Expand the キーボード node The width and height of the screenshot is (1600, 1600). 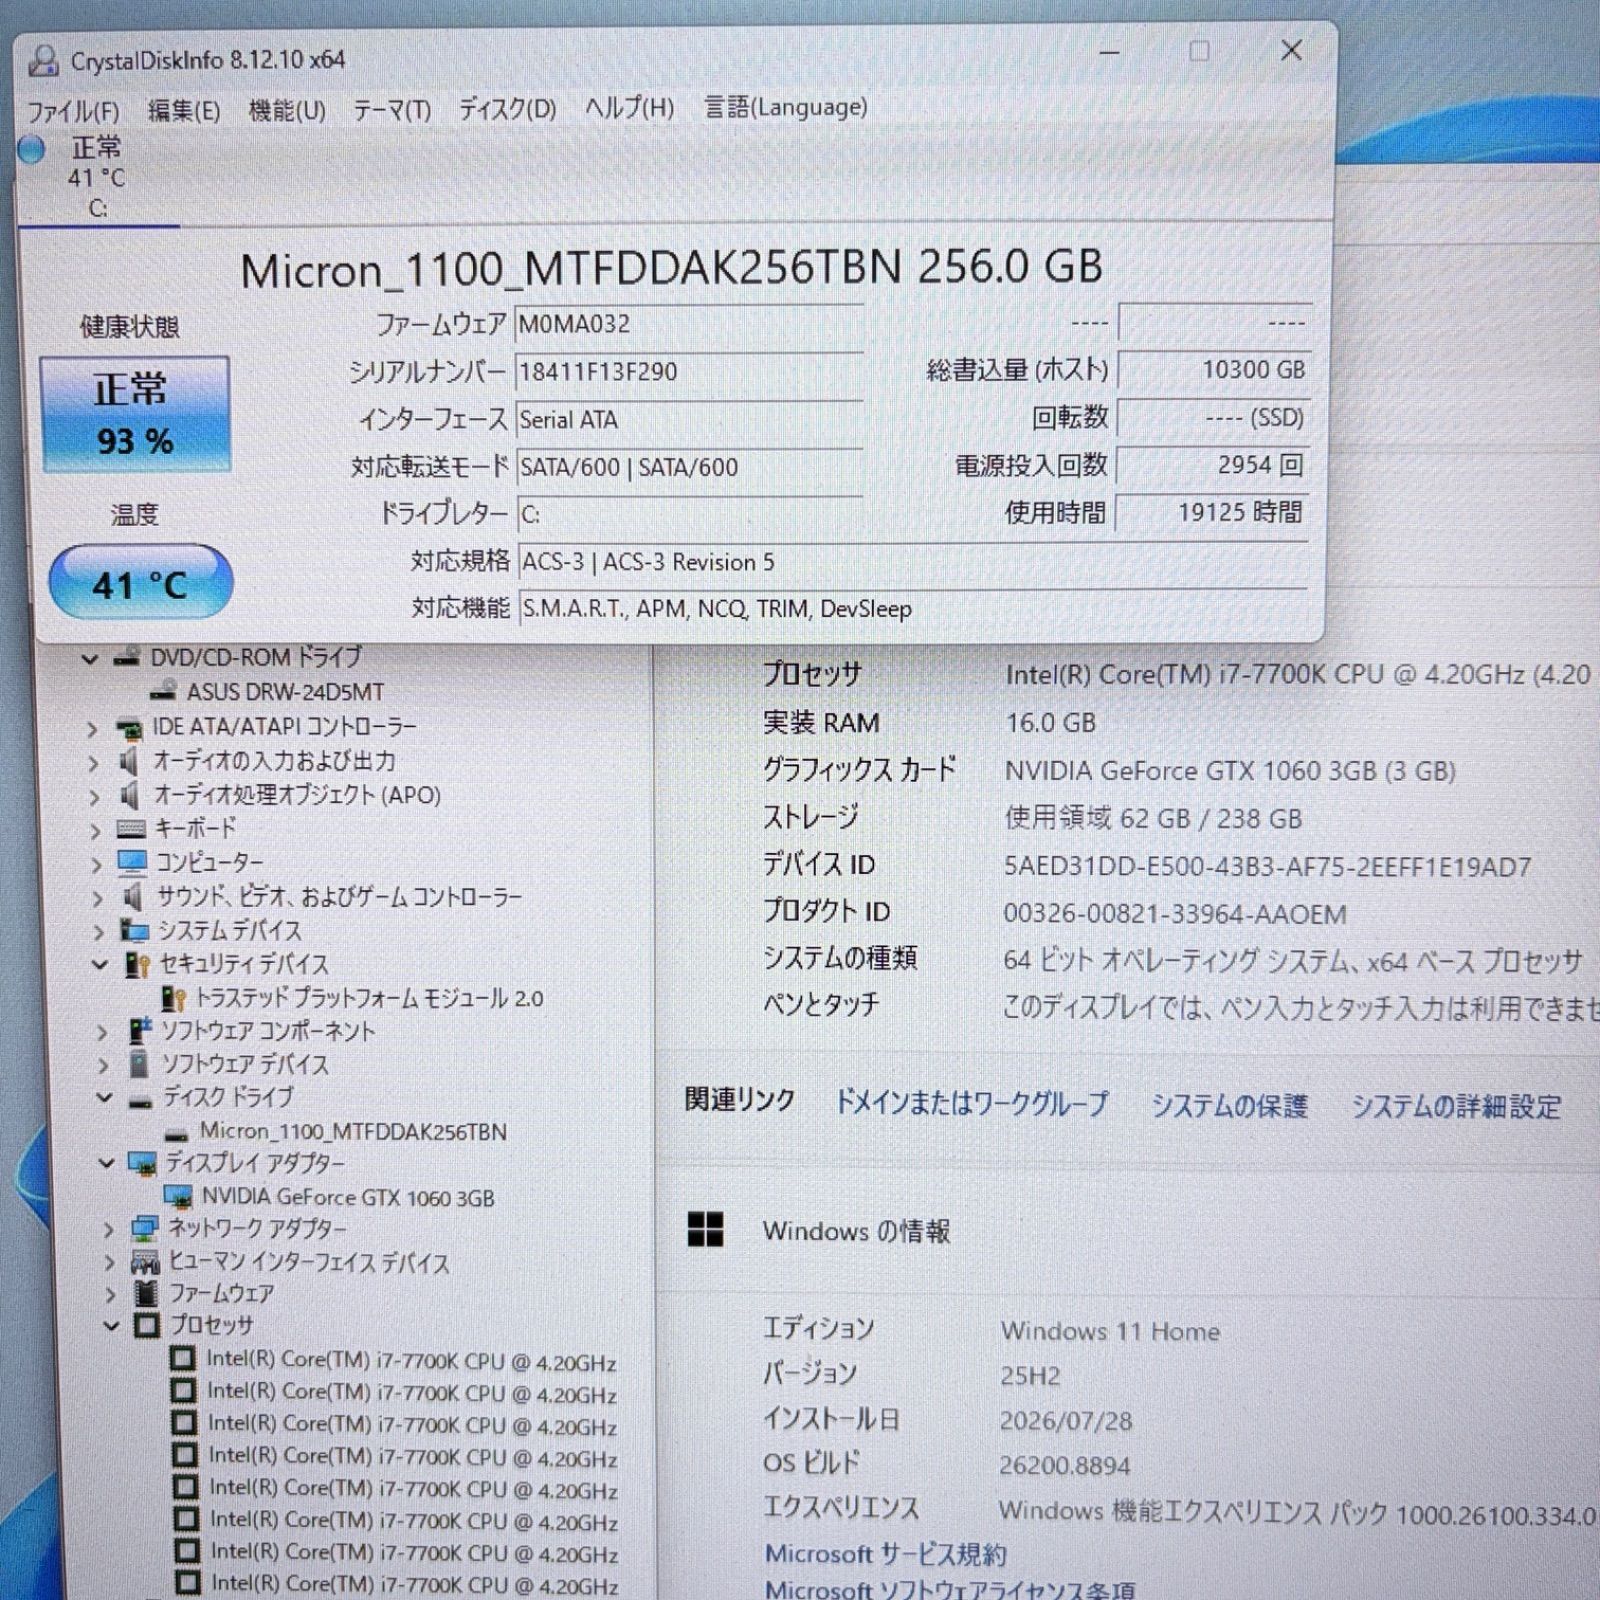95,831
